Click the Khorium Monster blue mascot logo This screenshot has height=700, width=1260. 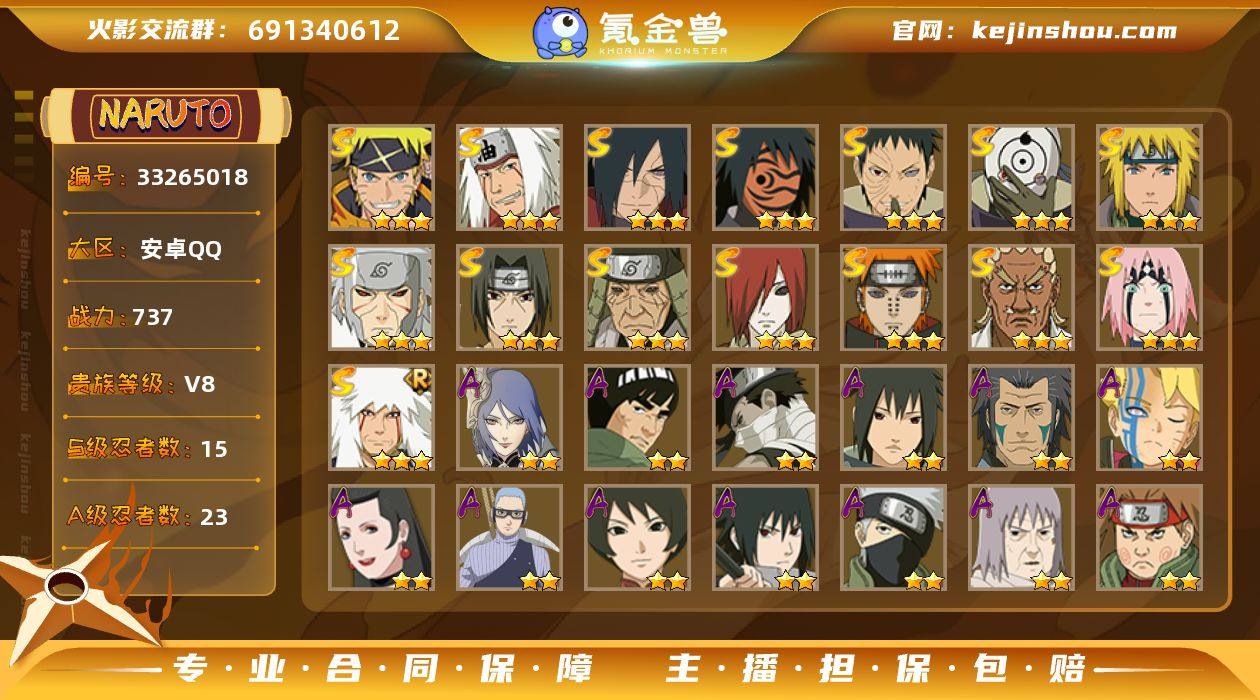[560, 32]
